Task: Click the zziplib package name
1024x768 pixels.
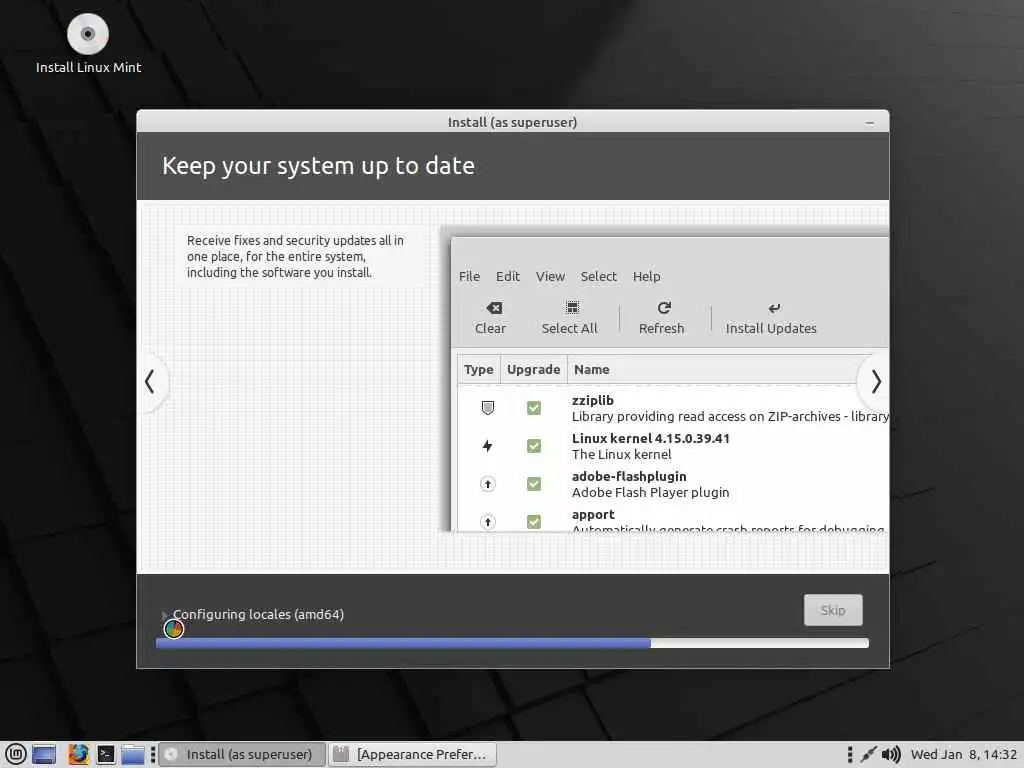Action: coord(592,400)
